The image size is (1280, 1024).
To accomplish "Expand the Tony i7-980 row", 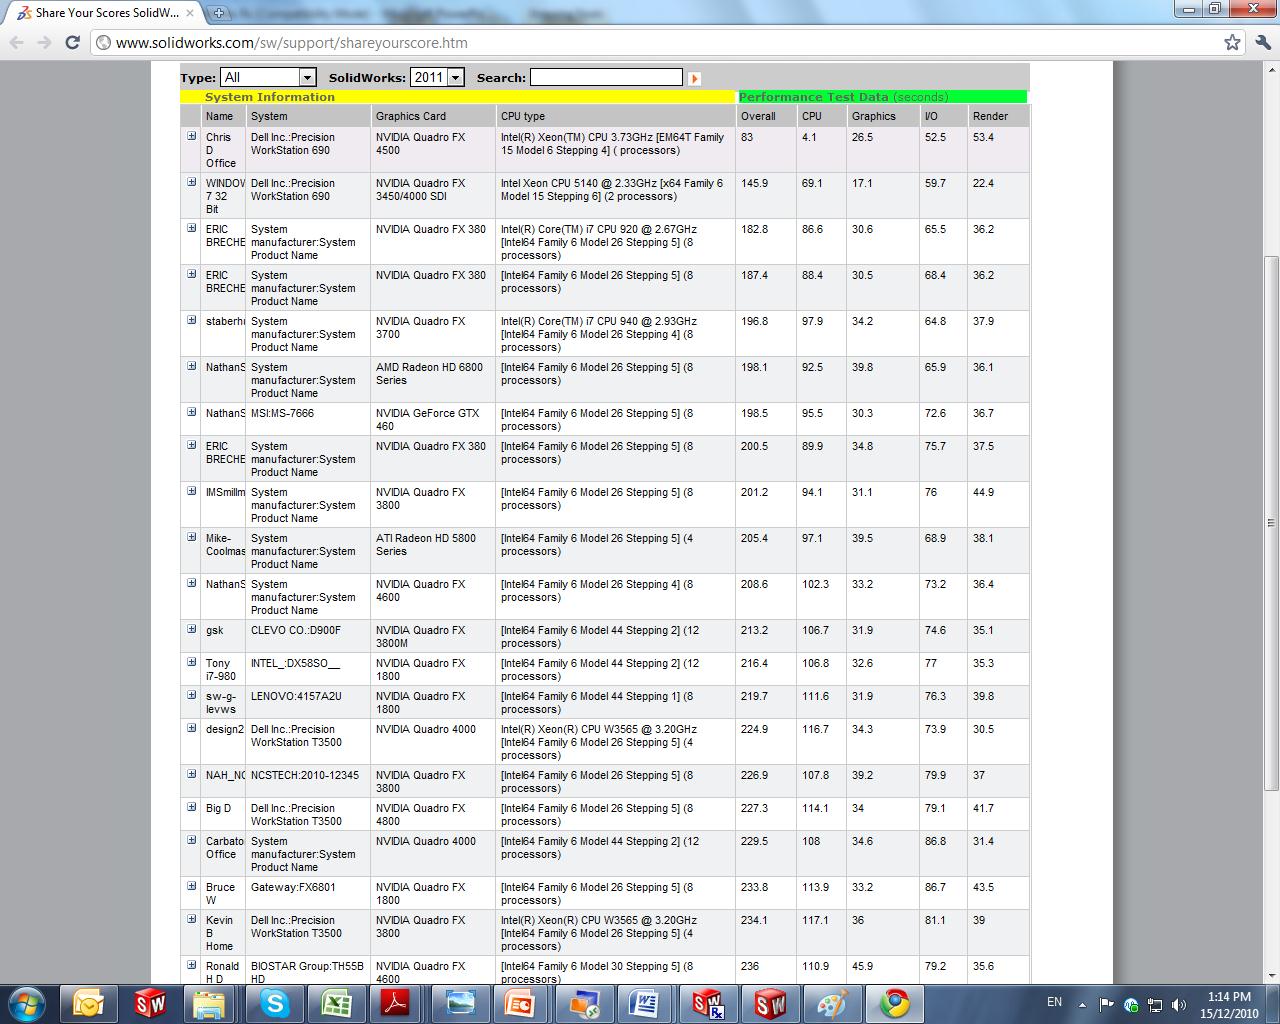I will [191, 662].
